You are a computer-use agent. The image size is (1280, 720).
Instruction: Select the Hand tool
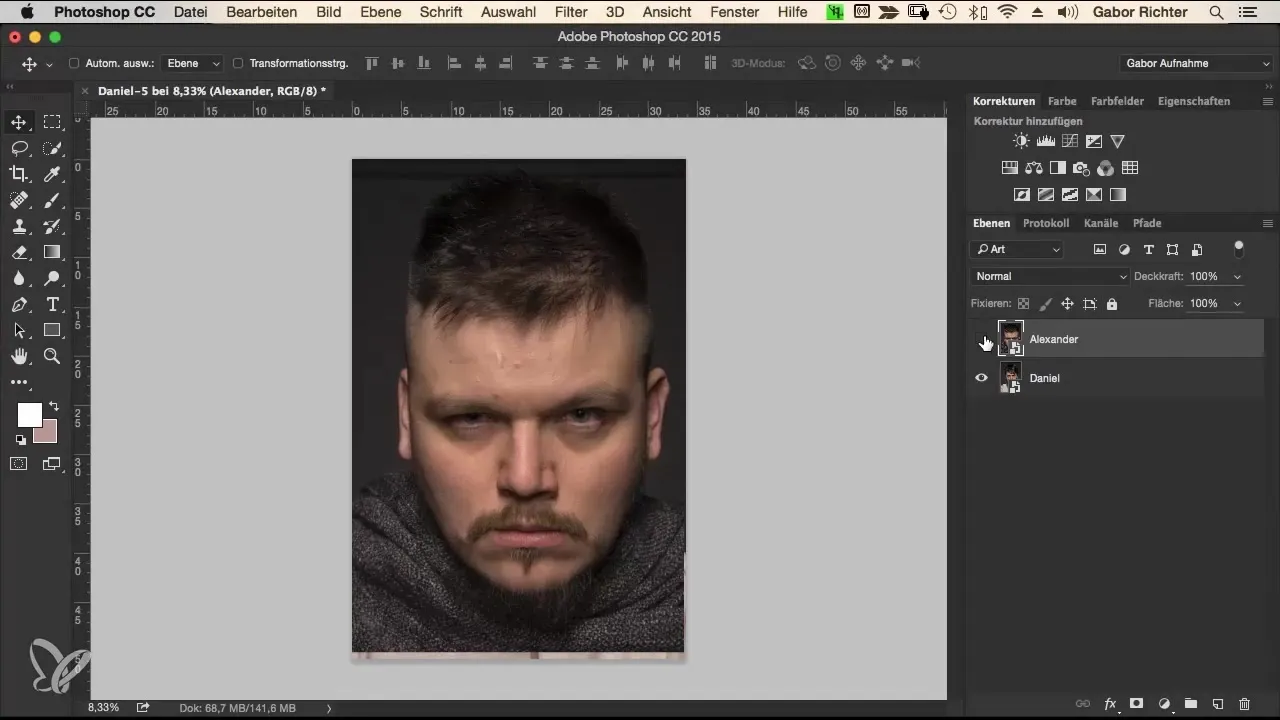(19, 356)
